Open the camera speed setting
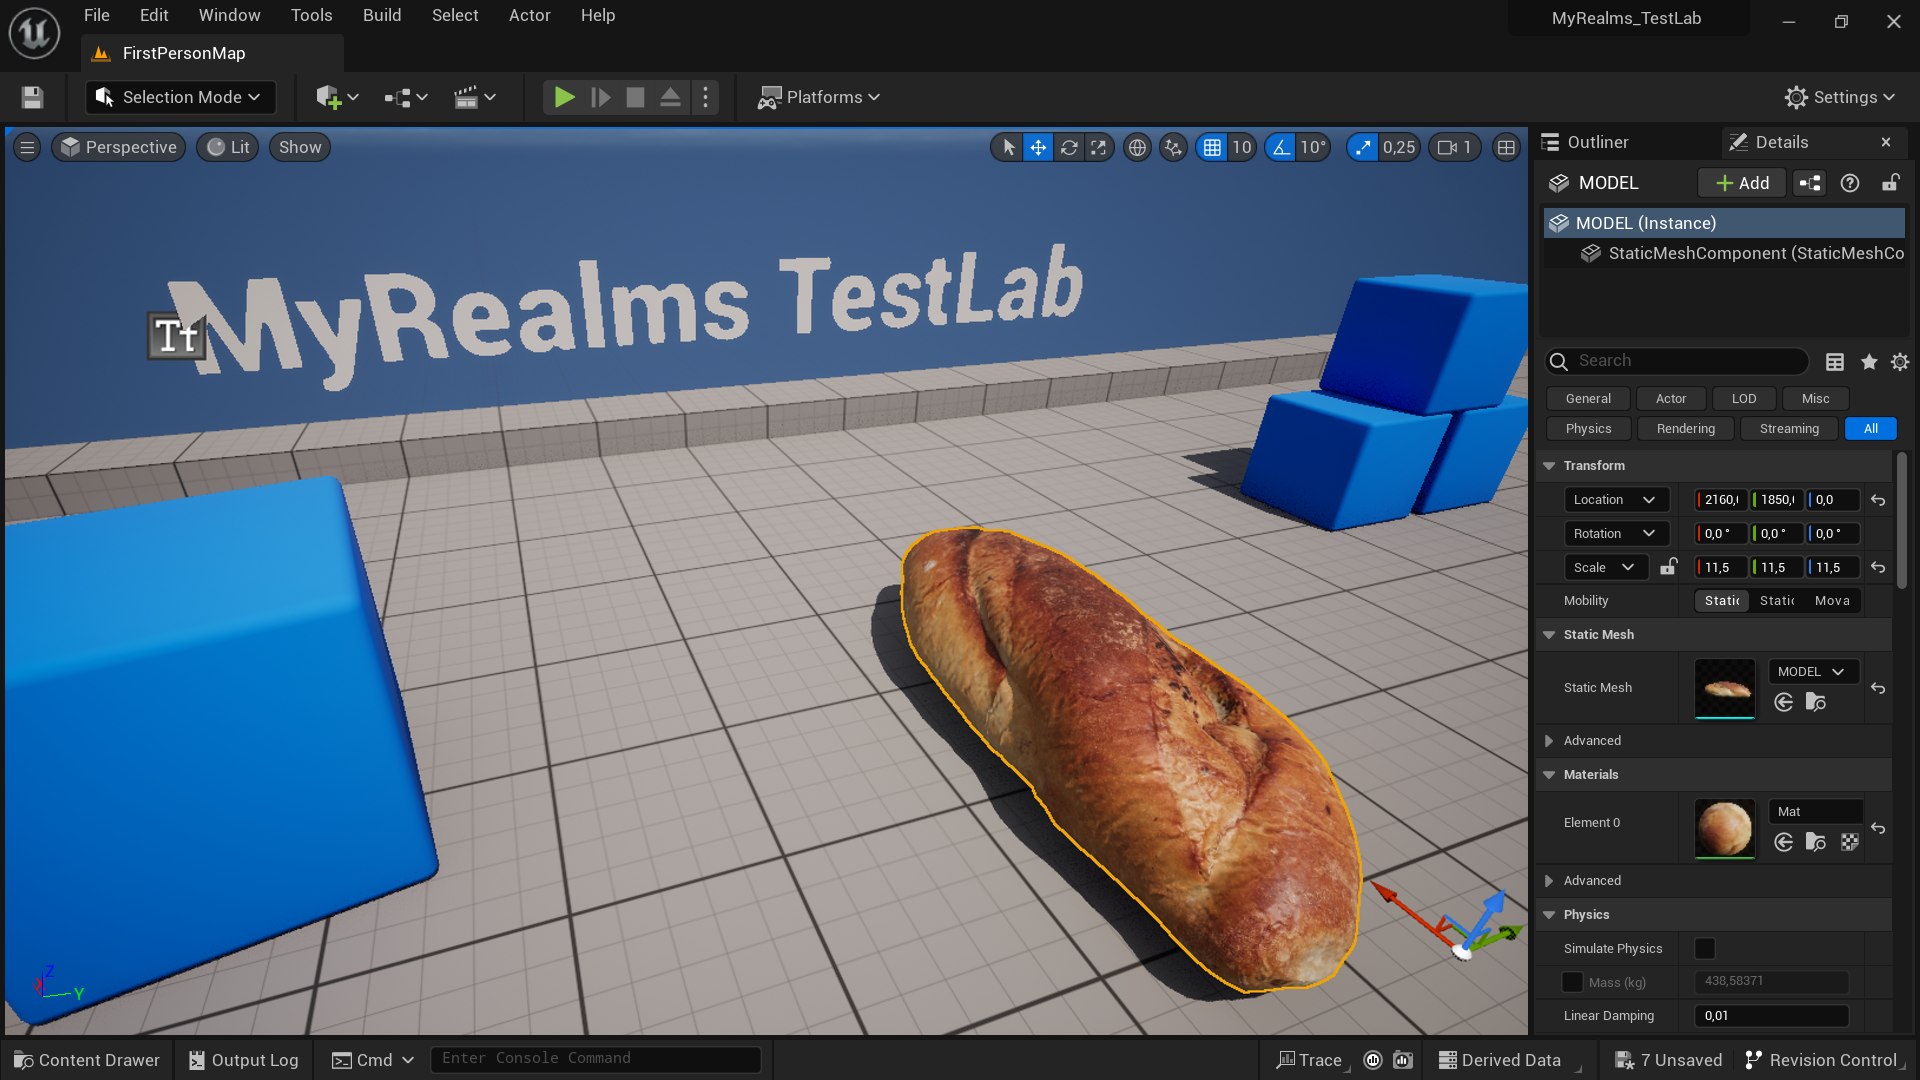Viewport: 1920px width, 1080px height. pyautogui.click(x=1454, y=148)
